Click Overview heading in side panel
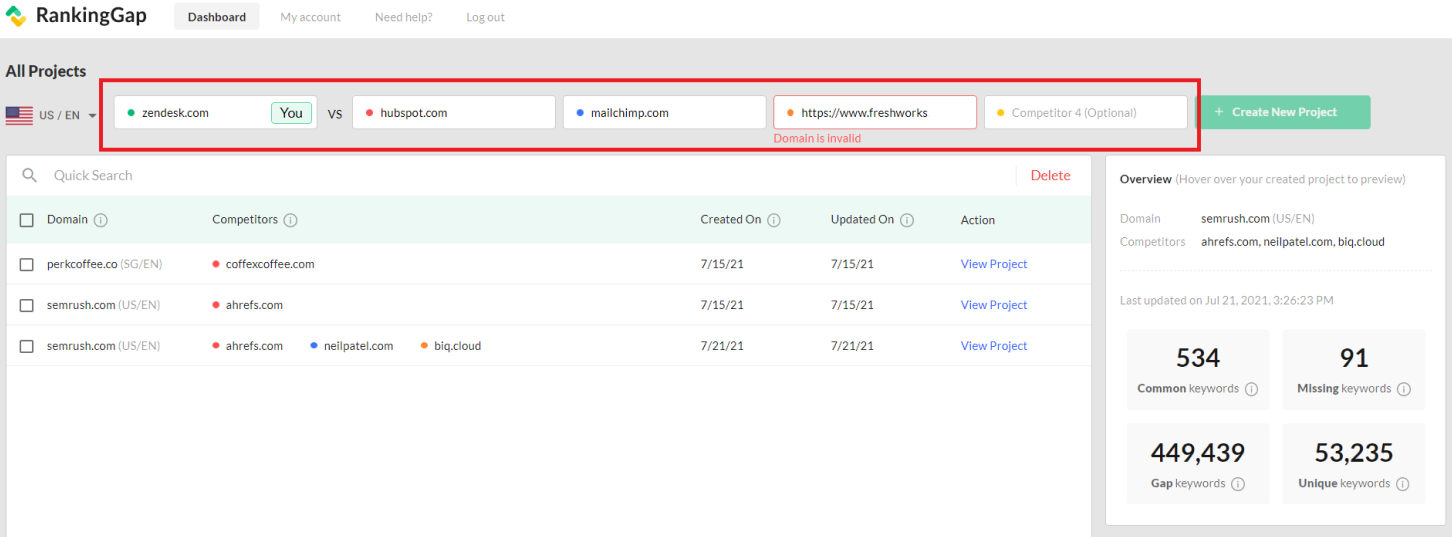1452x537 pixels. click(1146, 179)
